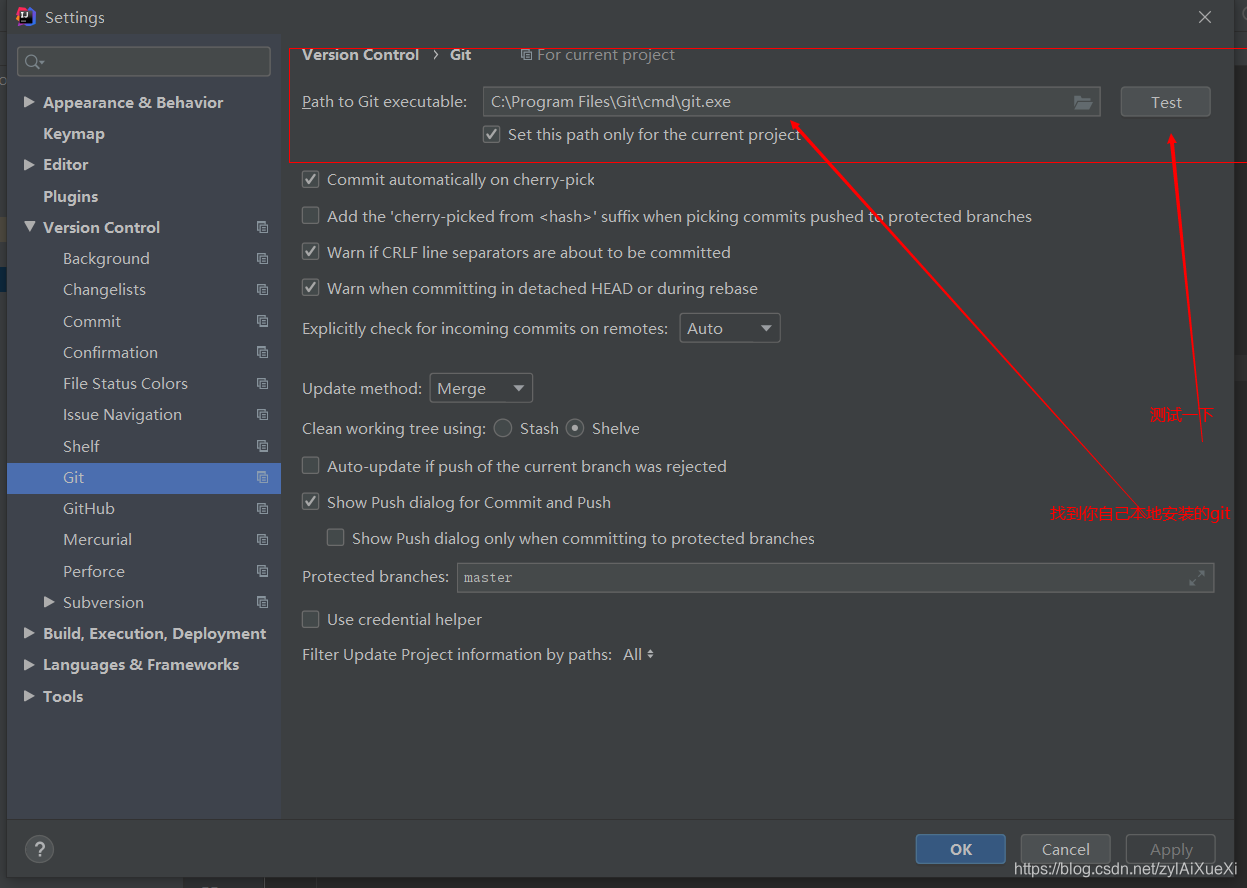The image size is (1247, 888).
Task: Click the search magnifier in the settings search box
Action: click(33, 61)
